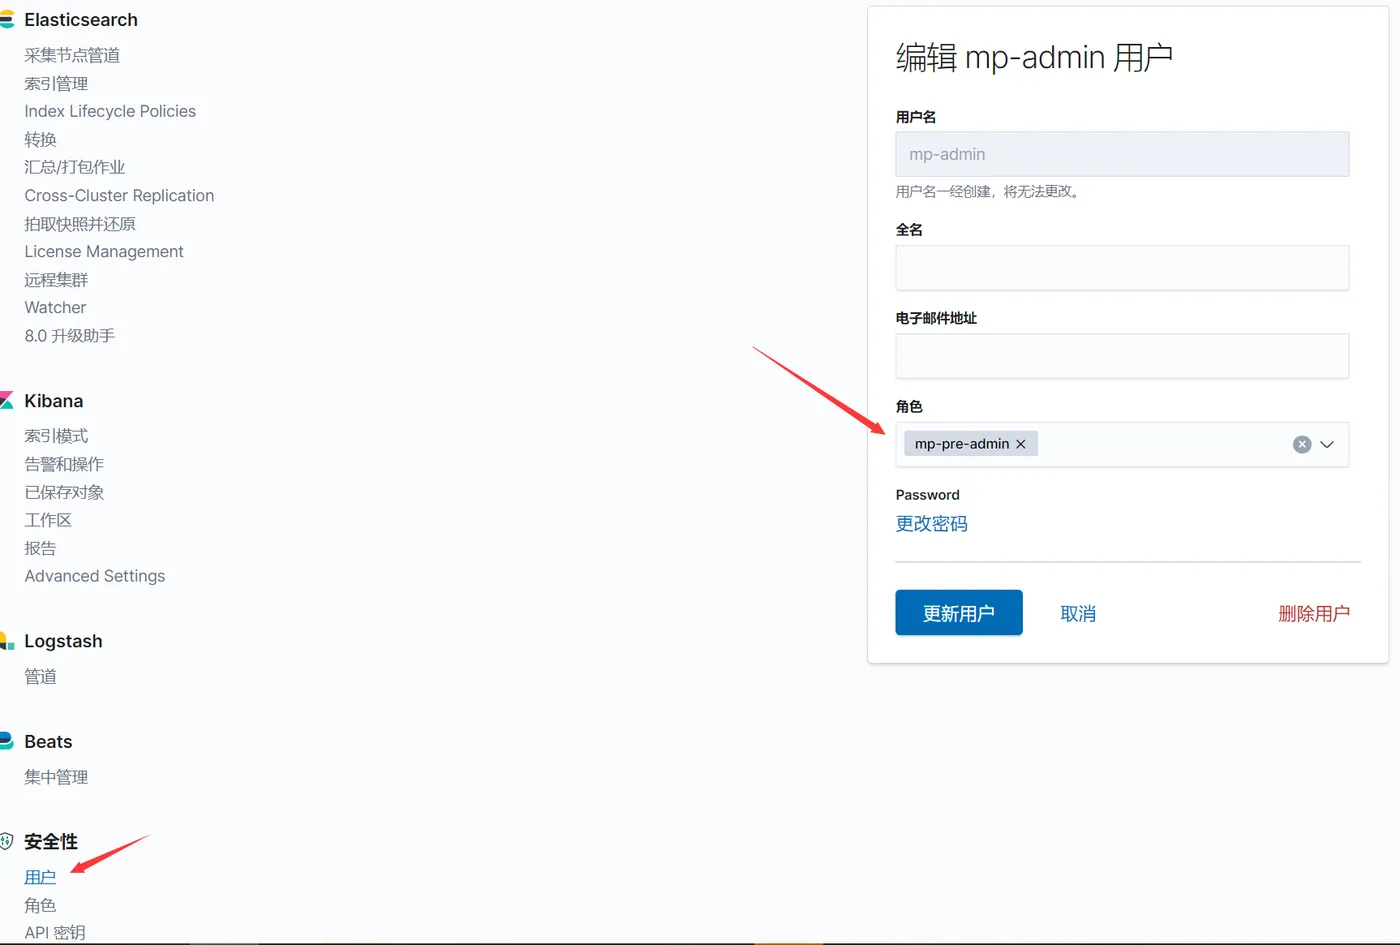Screen dimensions: 1400x945
Task: Open Watcher
Action: pos(55,307)
